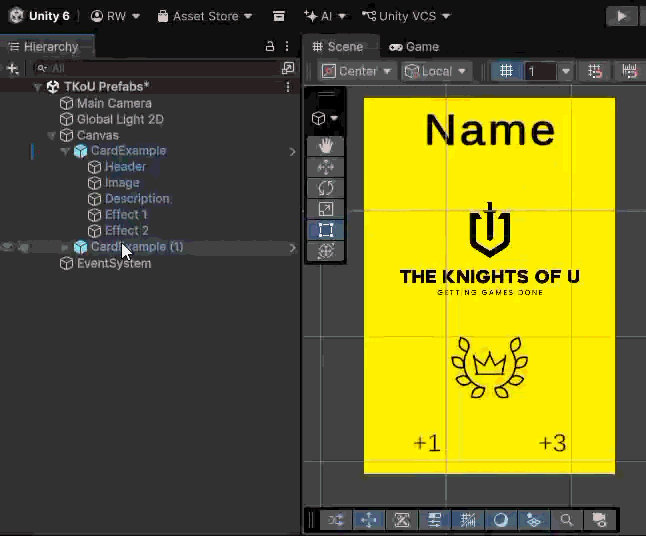The width and height of the screenshot is (646, 536).
Task: Open the Asset Store dropdown
Action: coord(205,16)
